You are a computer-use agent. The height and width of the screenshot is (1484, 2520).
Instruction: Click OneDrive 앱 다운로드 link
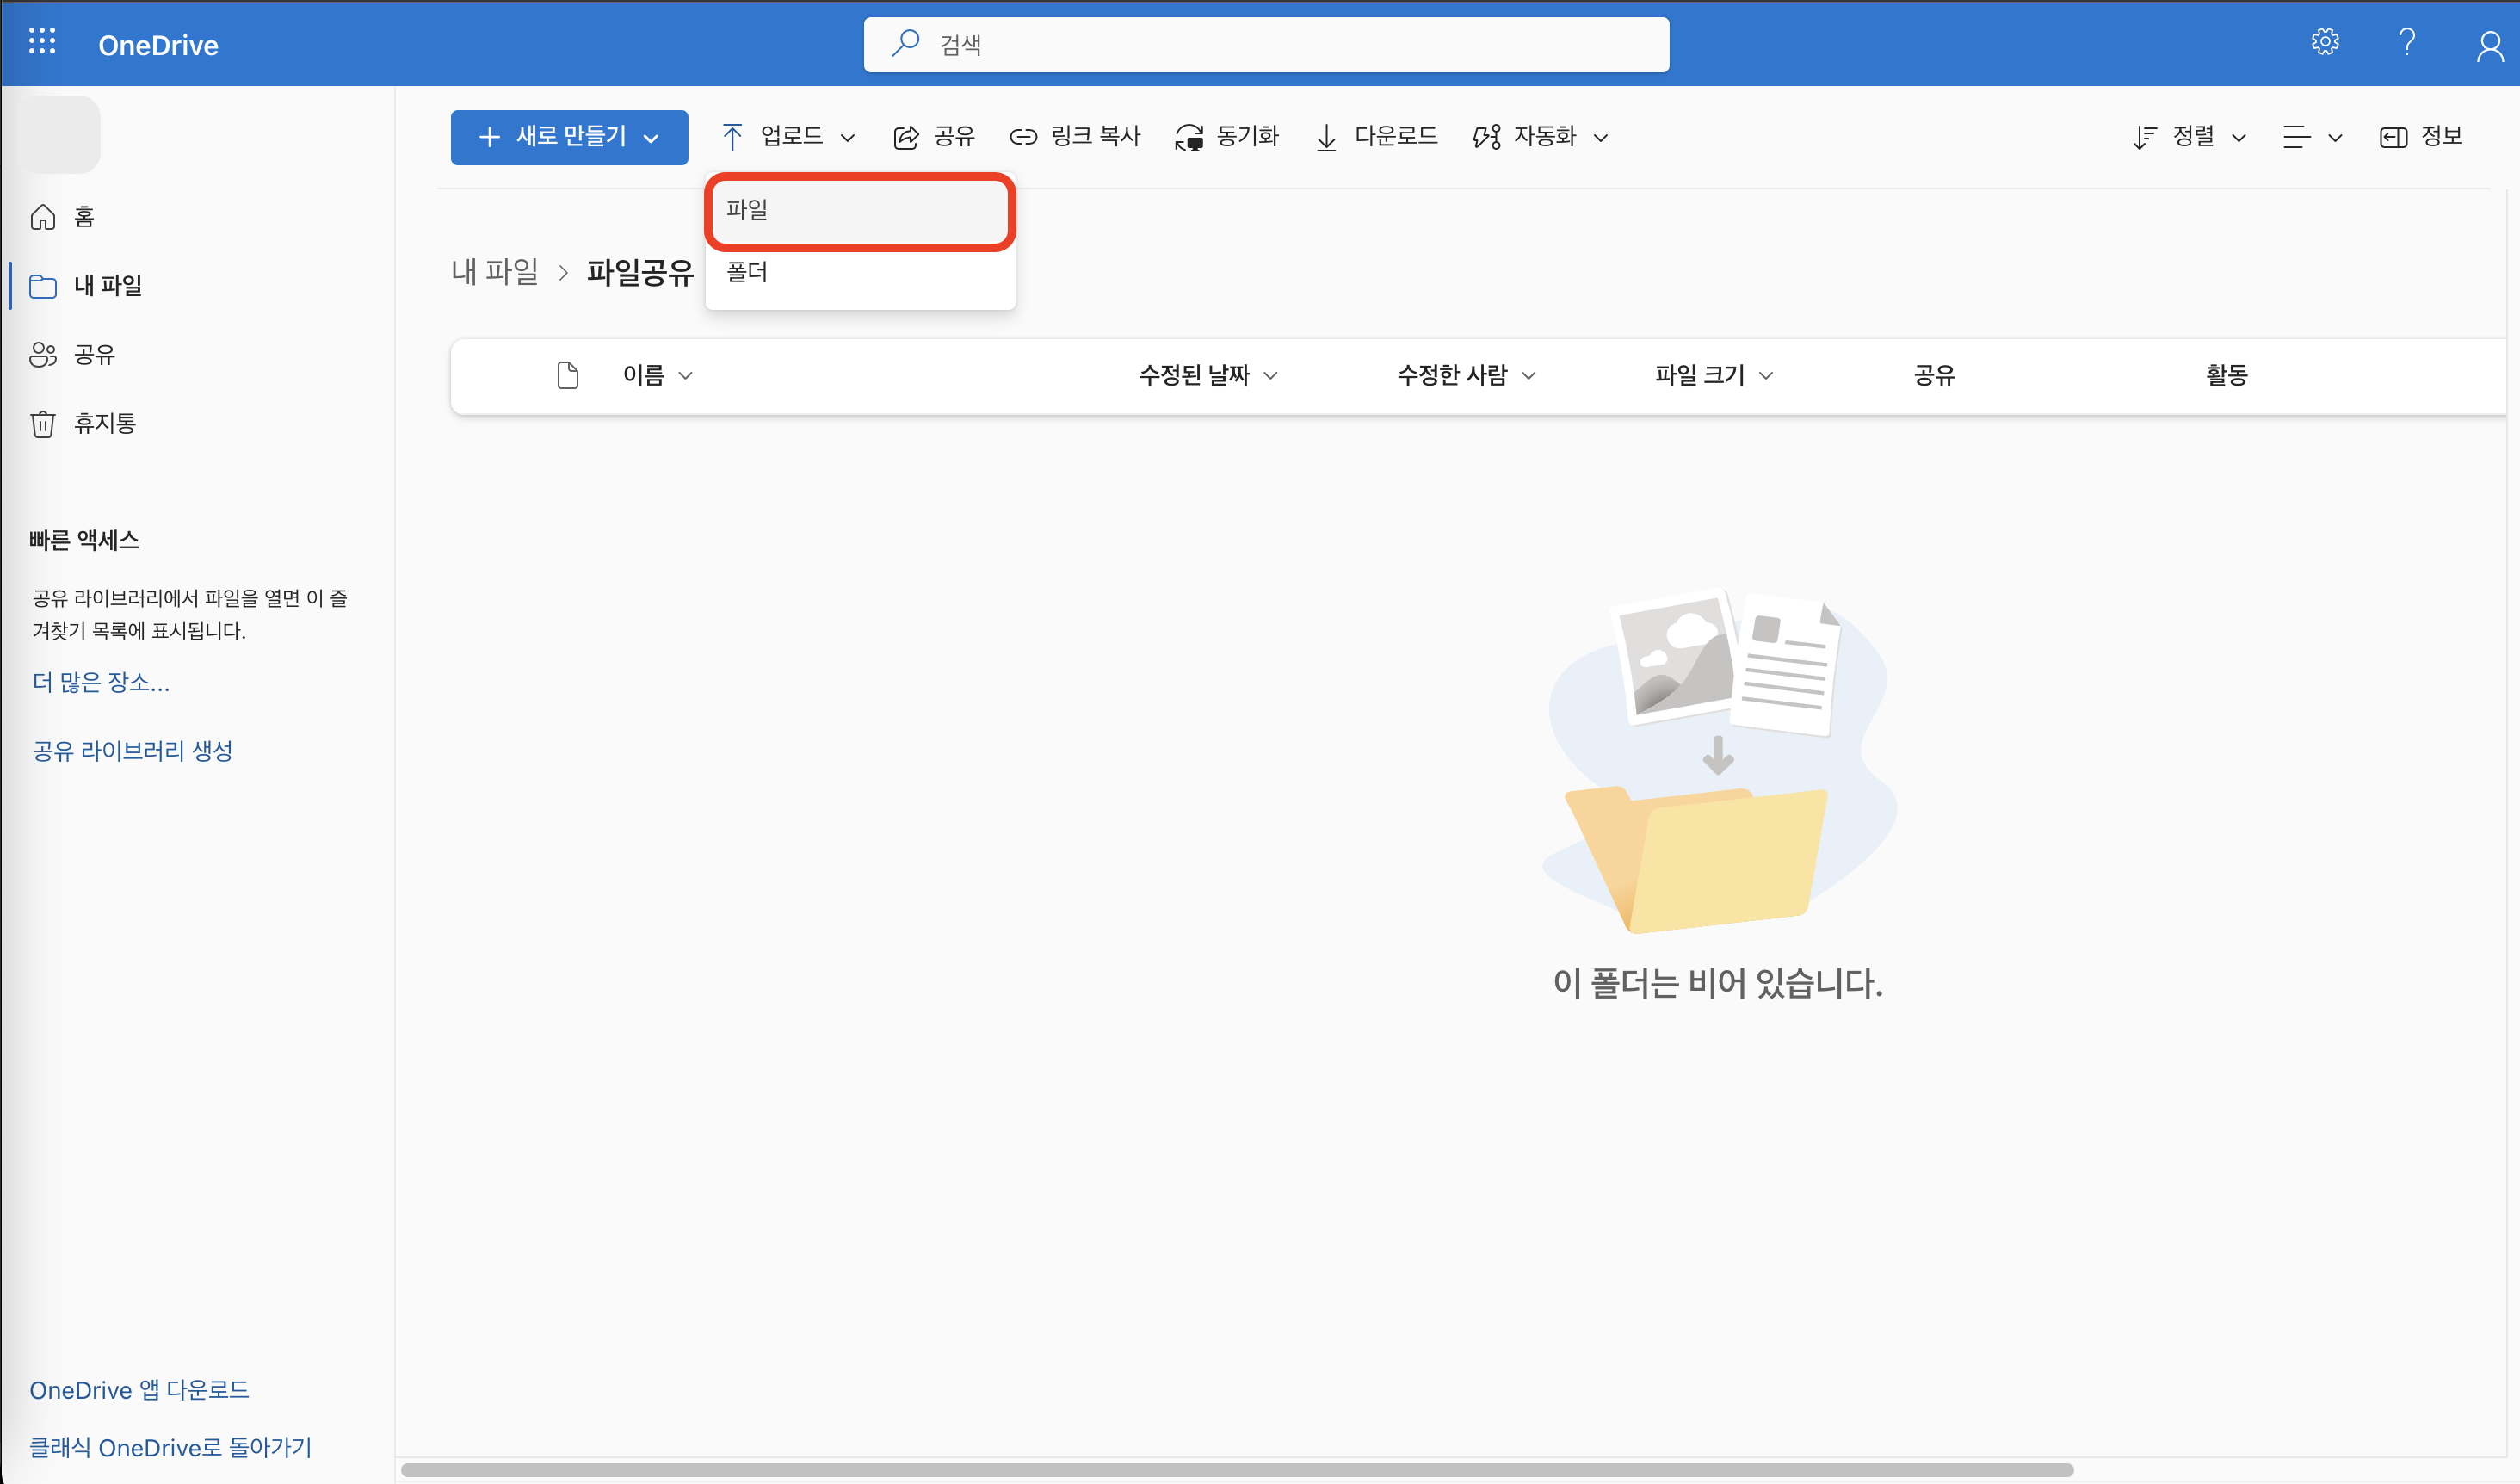click(x=139, y=1390)
